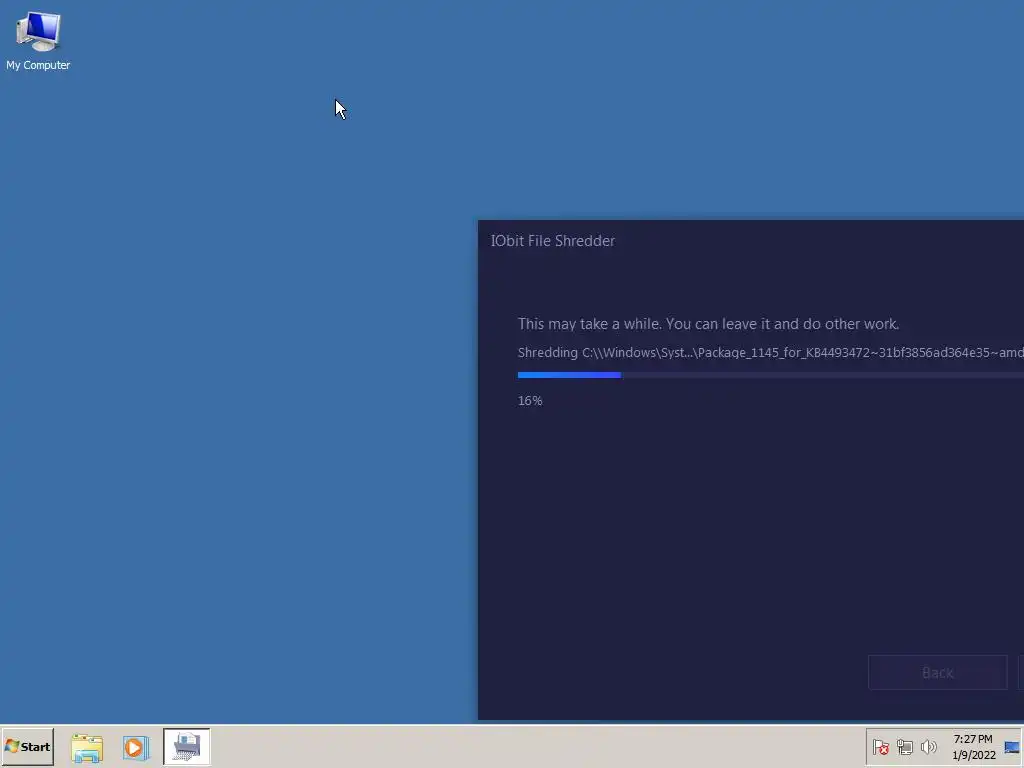The width and height of the screenshot is (1024, 768).
Task: Launch Windows Explorer from the taskbar
Action: (x=87, y=747)
